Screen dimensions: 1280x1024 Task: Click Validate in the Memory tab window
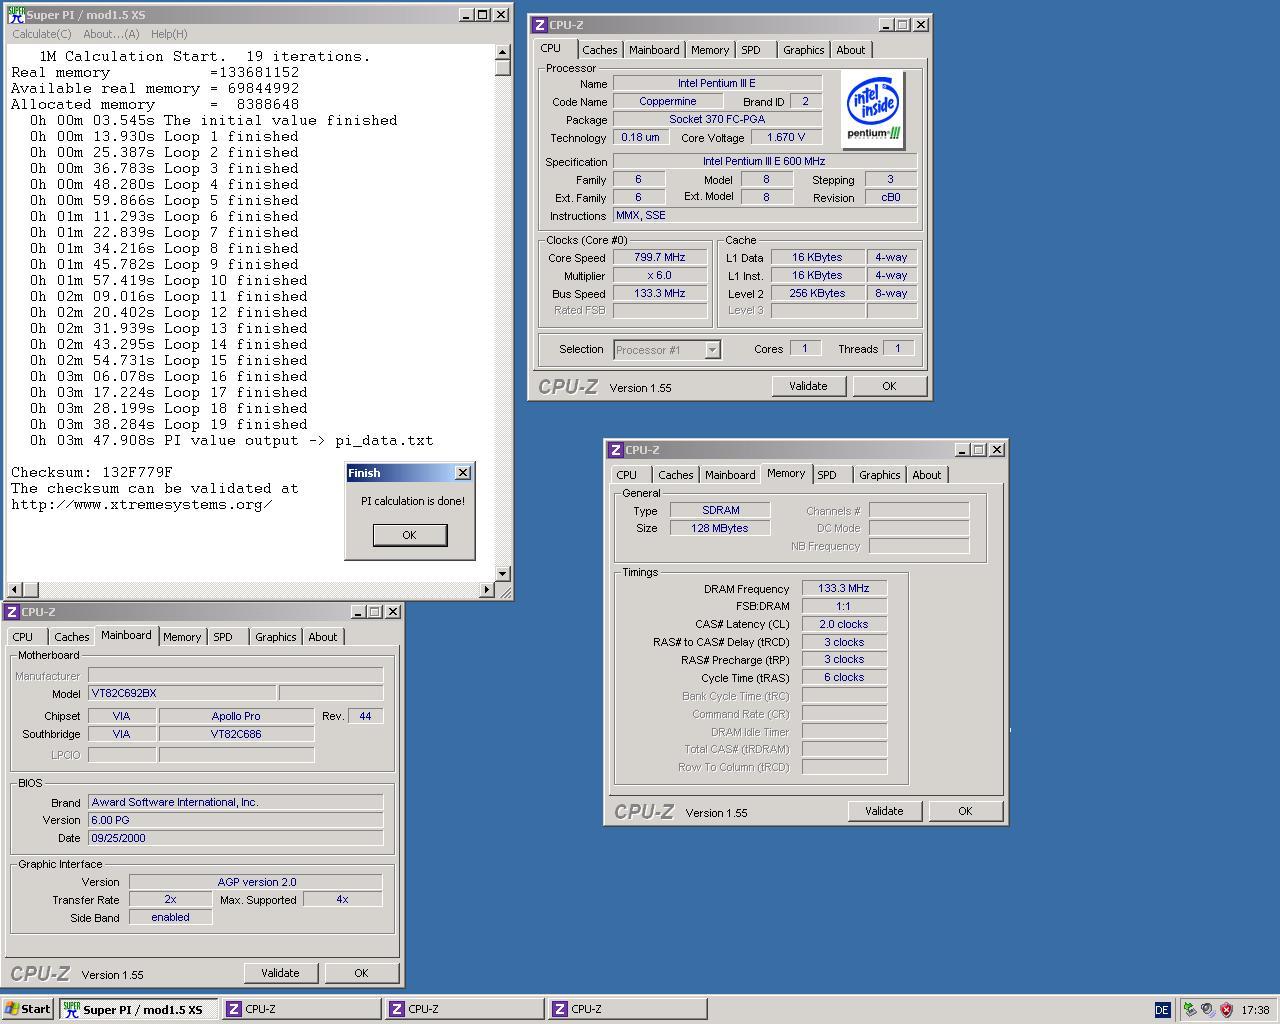[x=884, y=811]
